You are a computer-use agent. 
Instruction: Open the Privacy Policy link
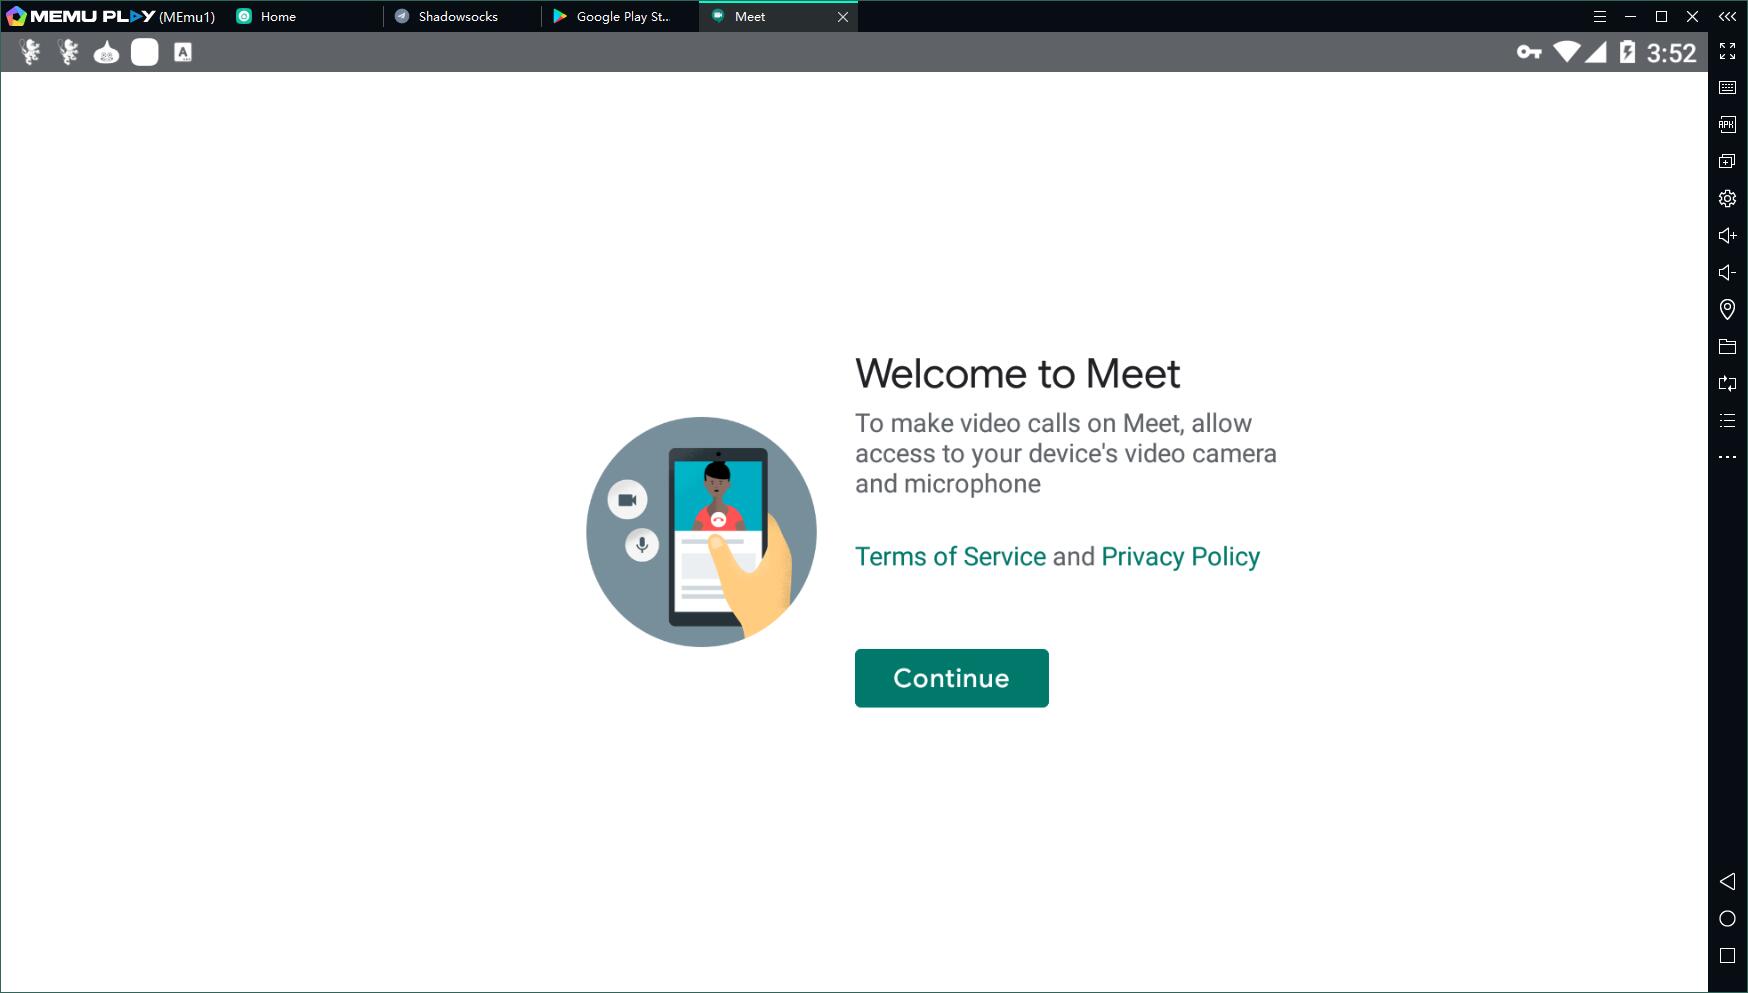pyautogui.click(x=1180, y=557)
